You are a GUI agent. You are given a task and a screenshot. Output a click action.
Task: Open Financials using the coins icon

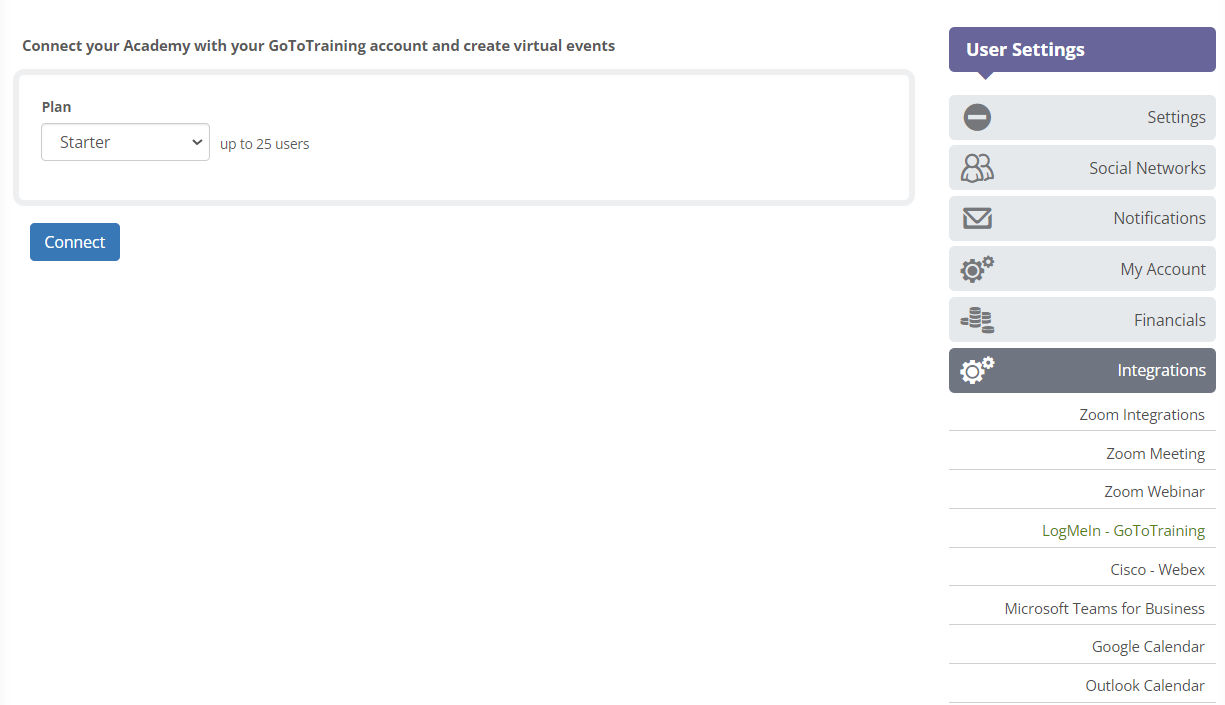pos(976,319)
